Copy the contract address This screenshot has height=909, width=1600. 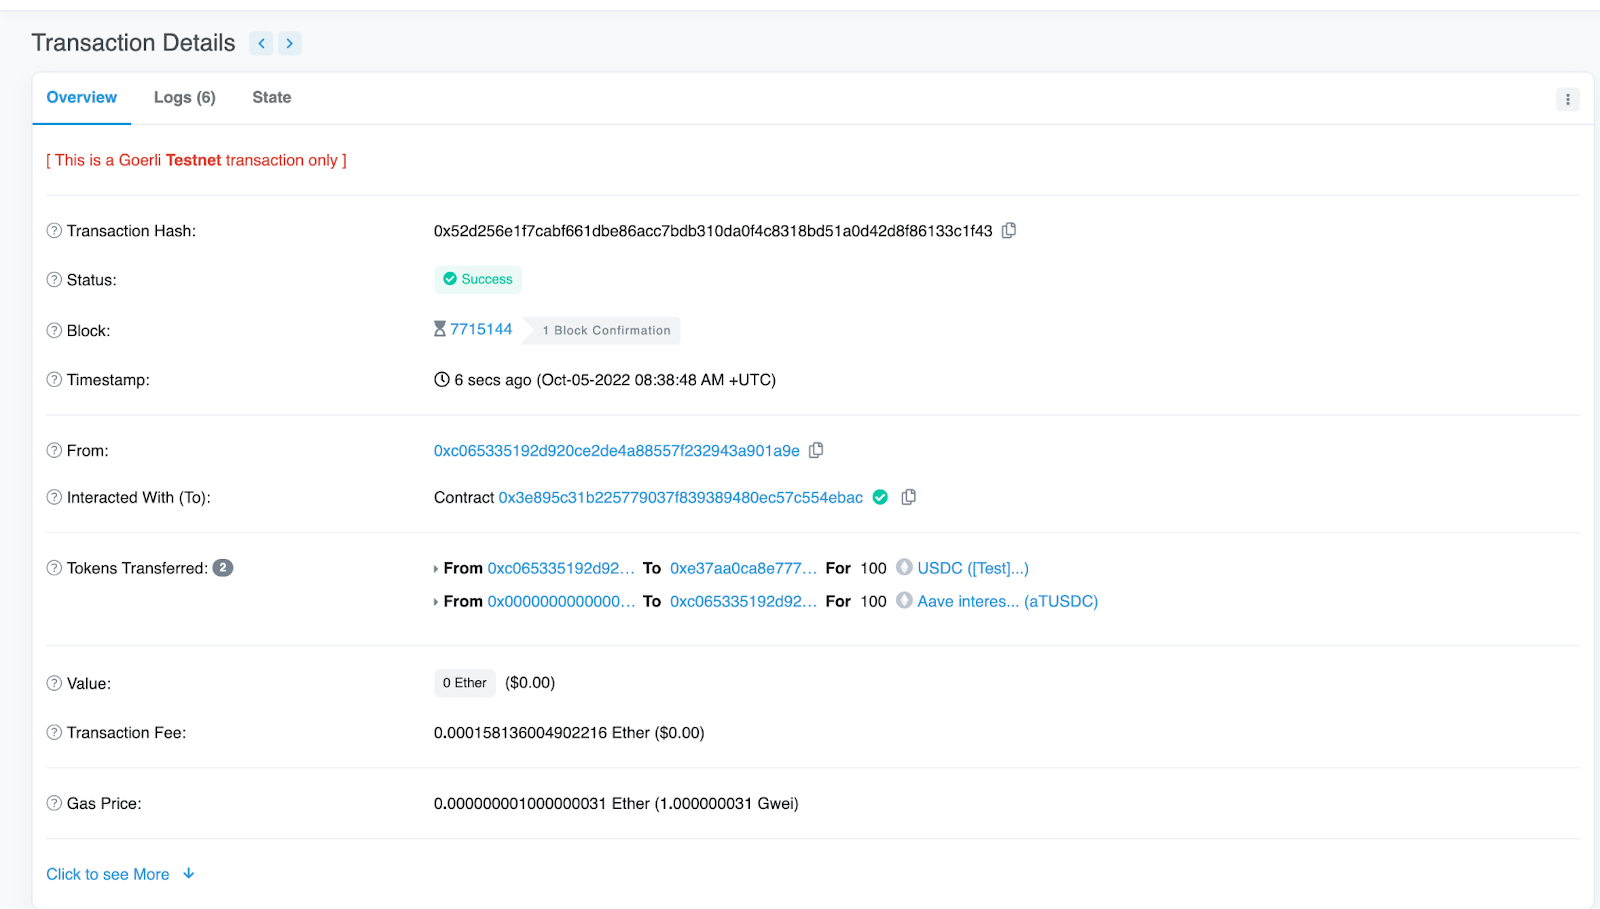908,497
